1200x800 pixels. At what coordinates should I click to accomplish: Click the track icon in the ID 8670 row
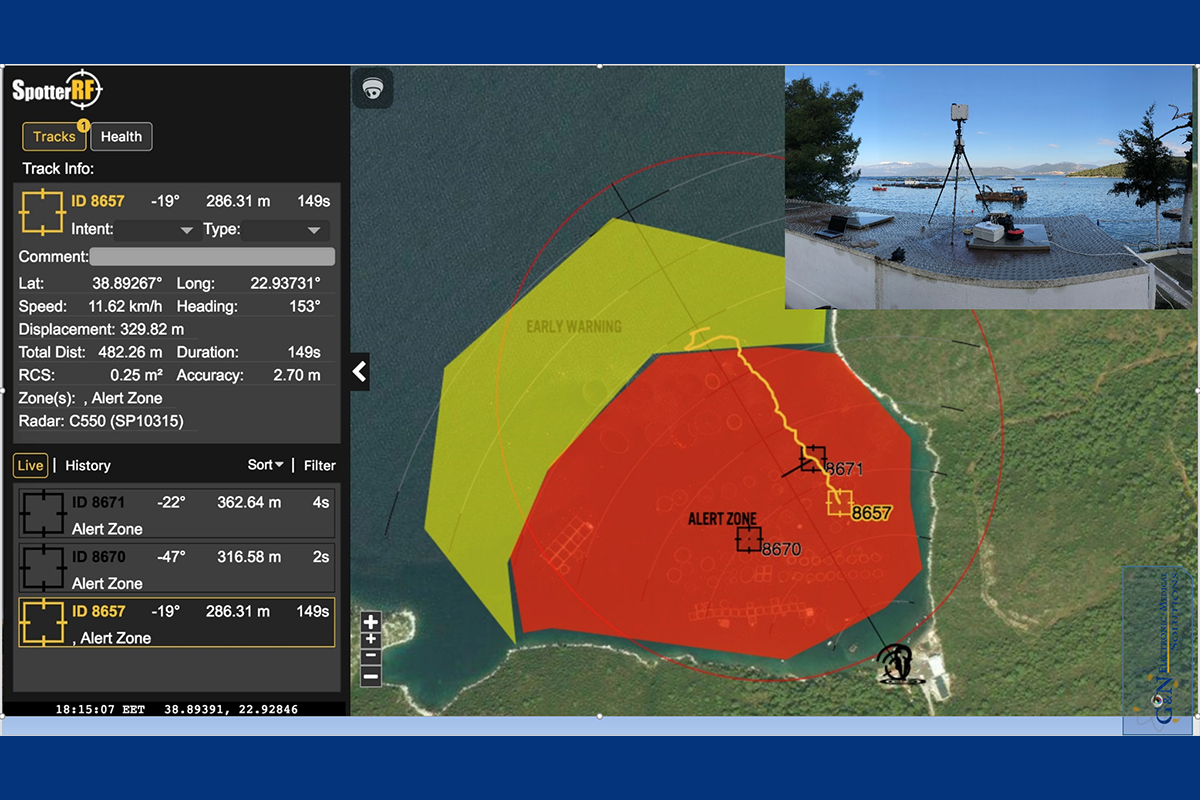tap(41, 566)
